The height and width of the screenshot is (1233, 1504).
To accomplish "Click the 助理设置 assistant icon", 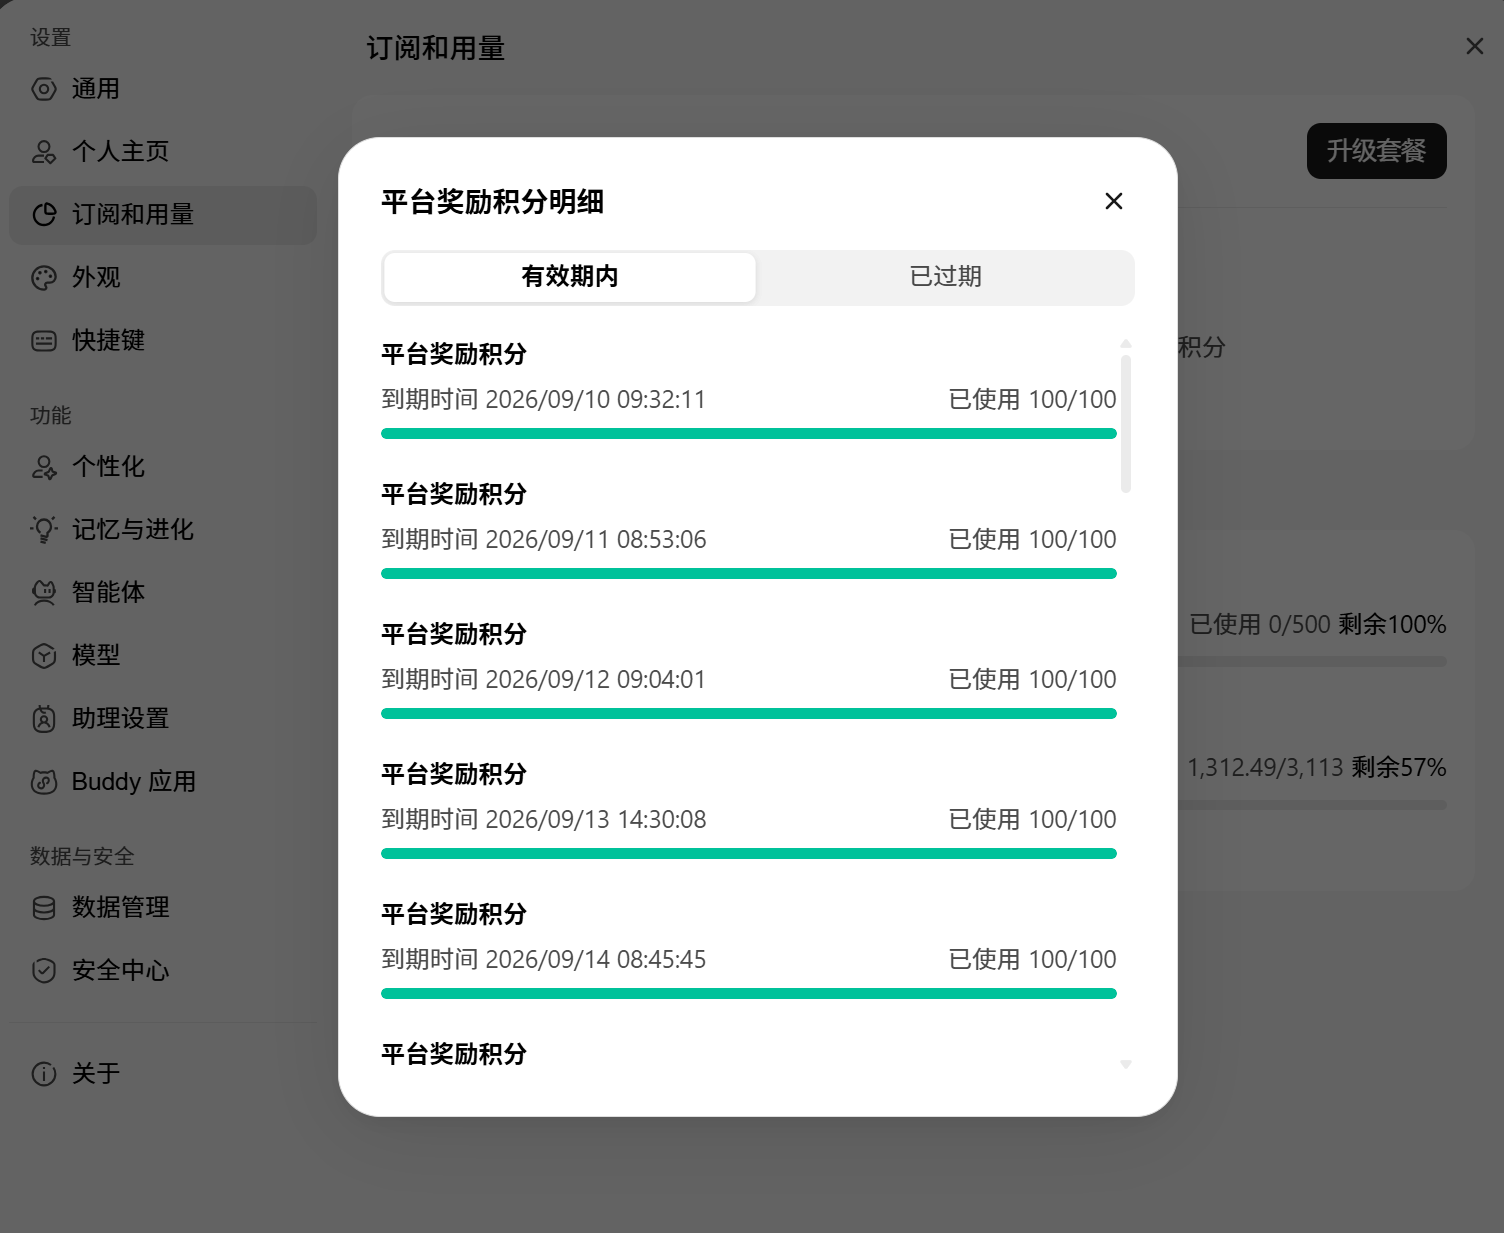I will click(44, 719).
